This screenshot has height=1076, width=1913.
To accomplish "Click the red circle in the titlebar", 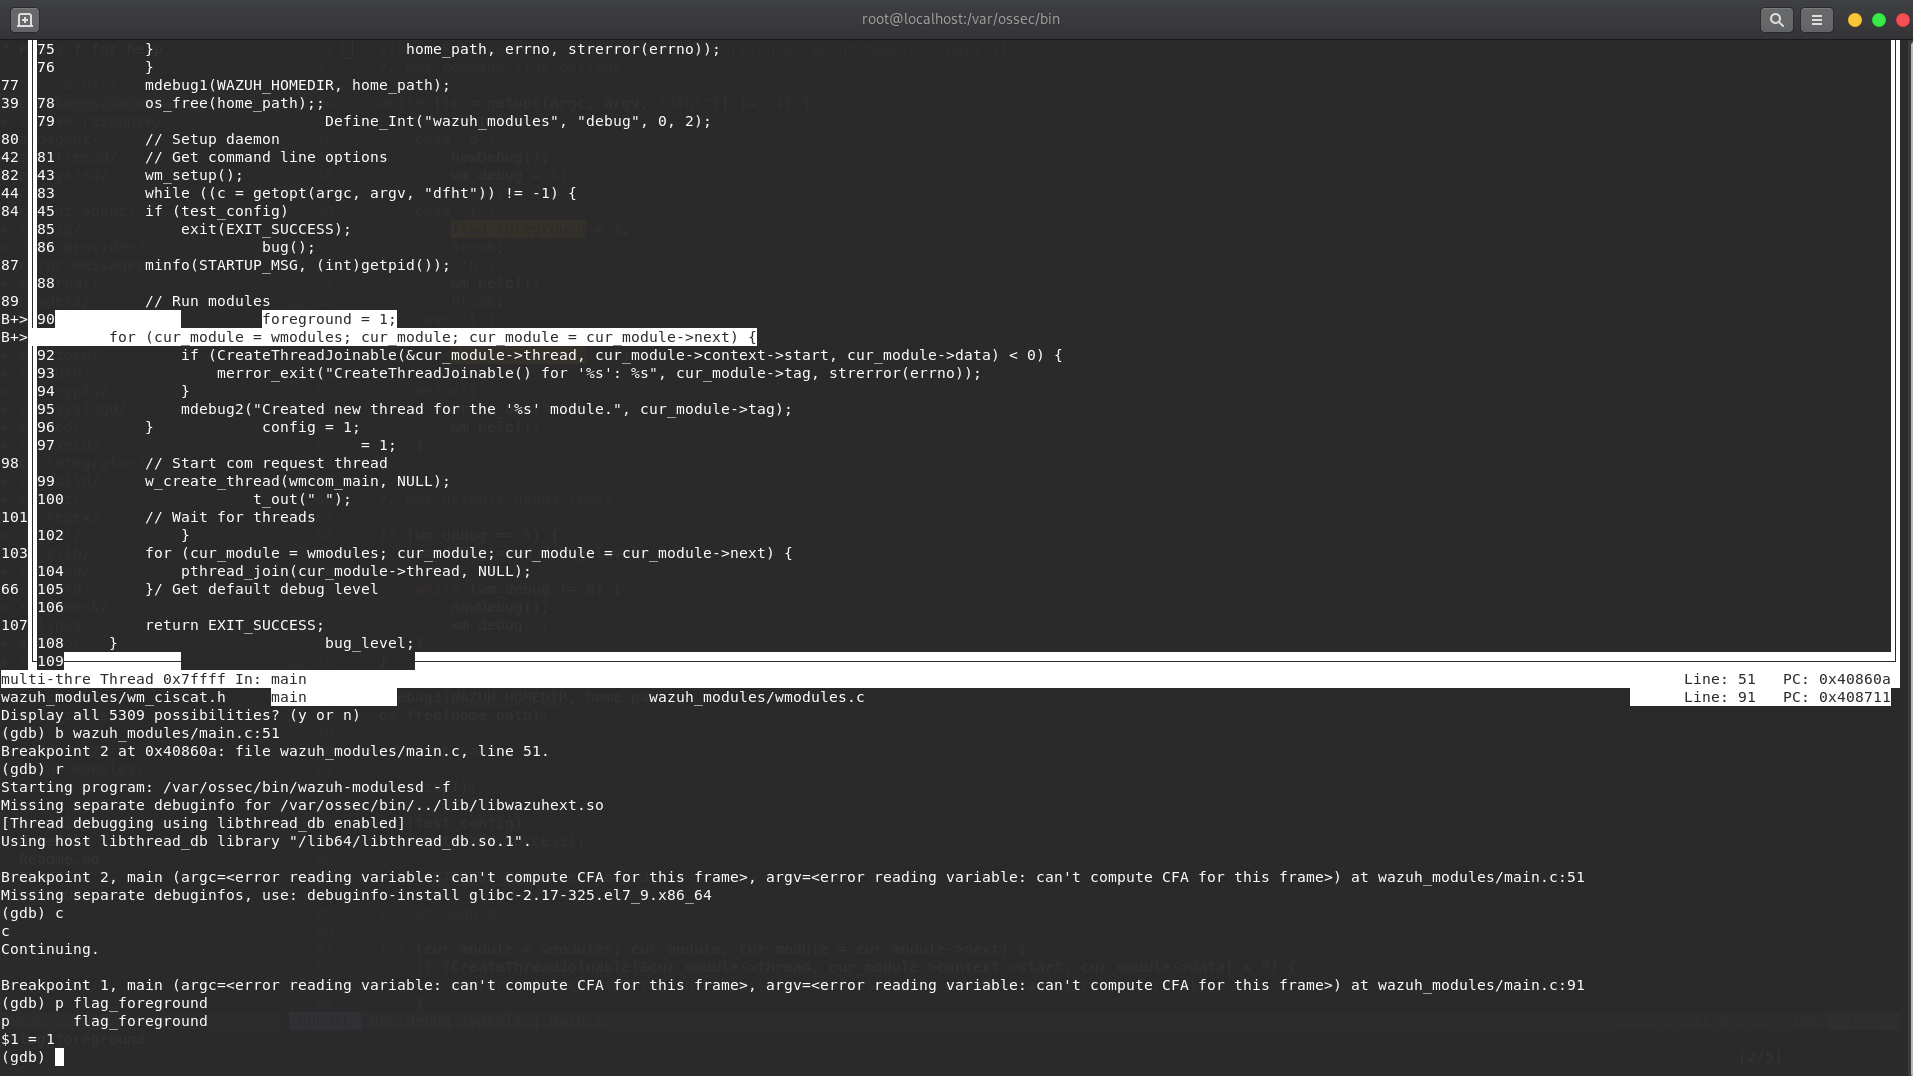I will 1901,18.
